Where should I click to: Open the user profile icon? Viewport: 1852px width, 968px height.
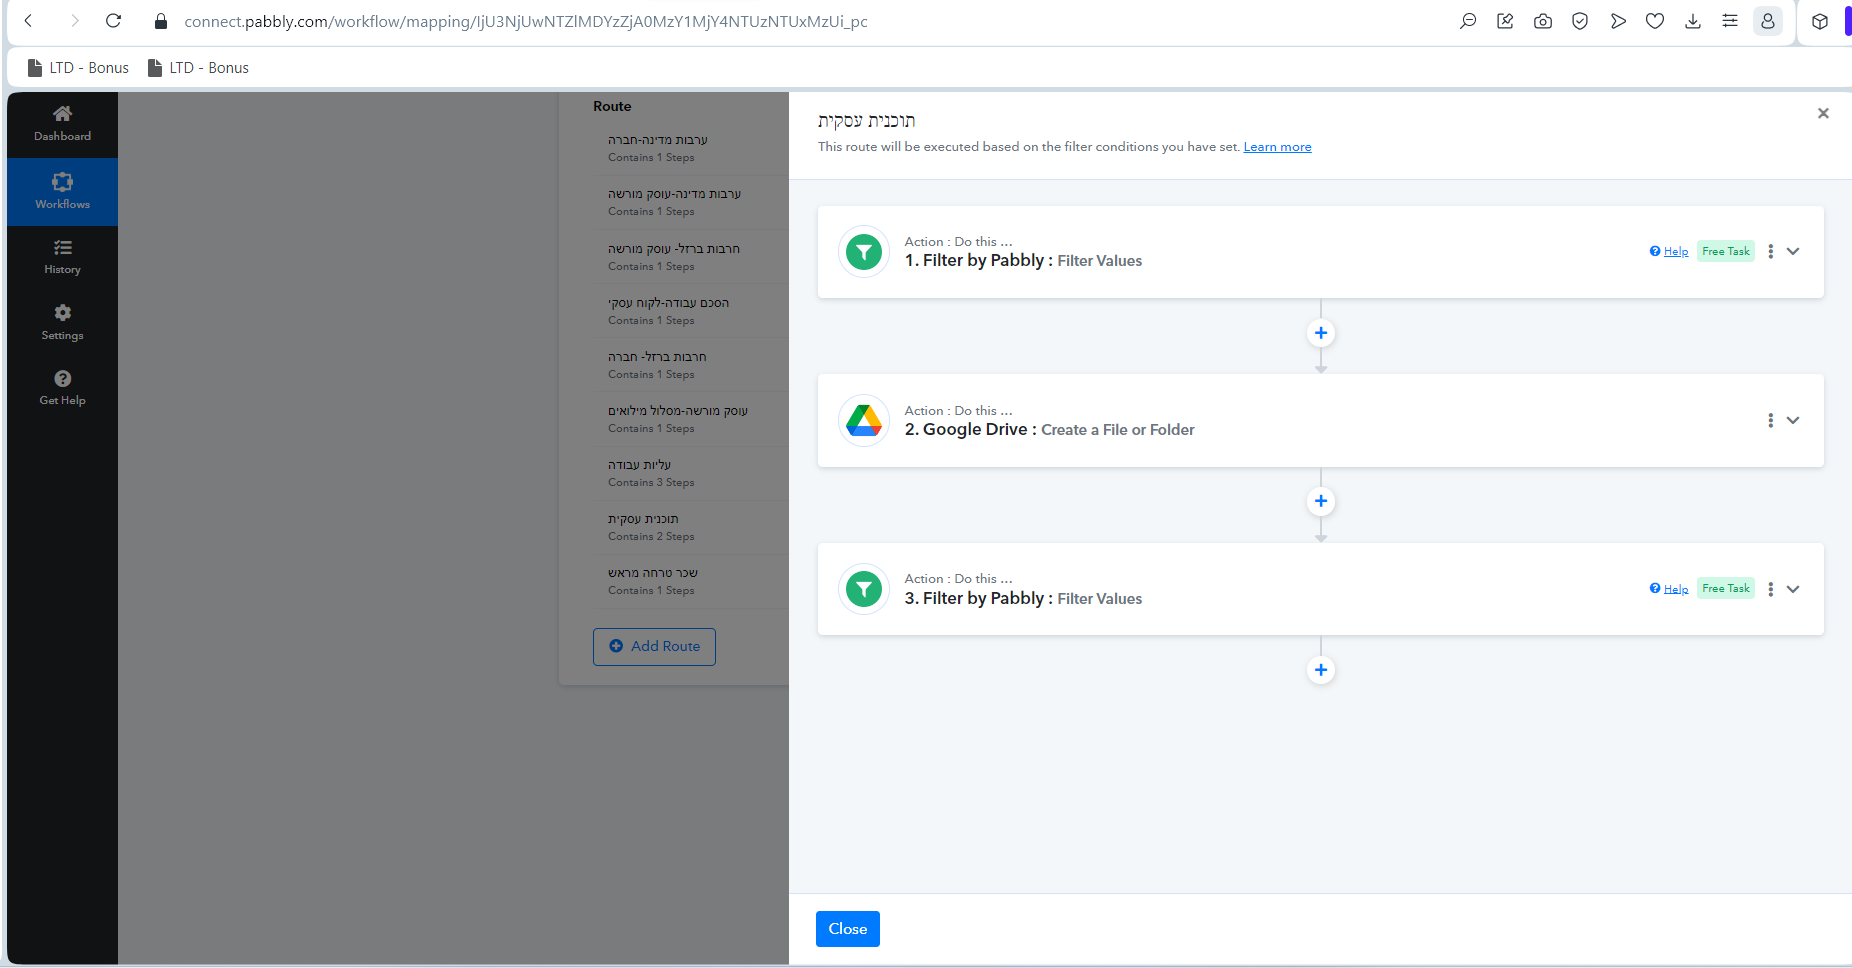click(1768, 21)
